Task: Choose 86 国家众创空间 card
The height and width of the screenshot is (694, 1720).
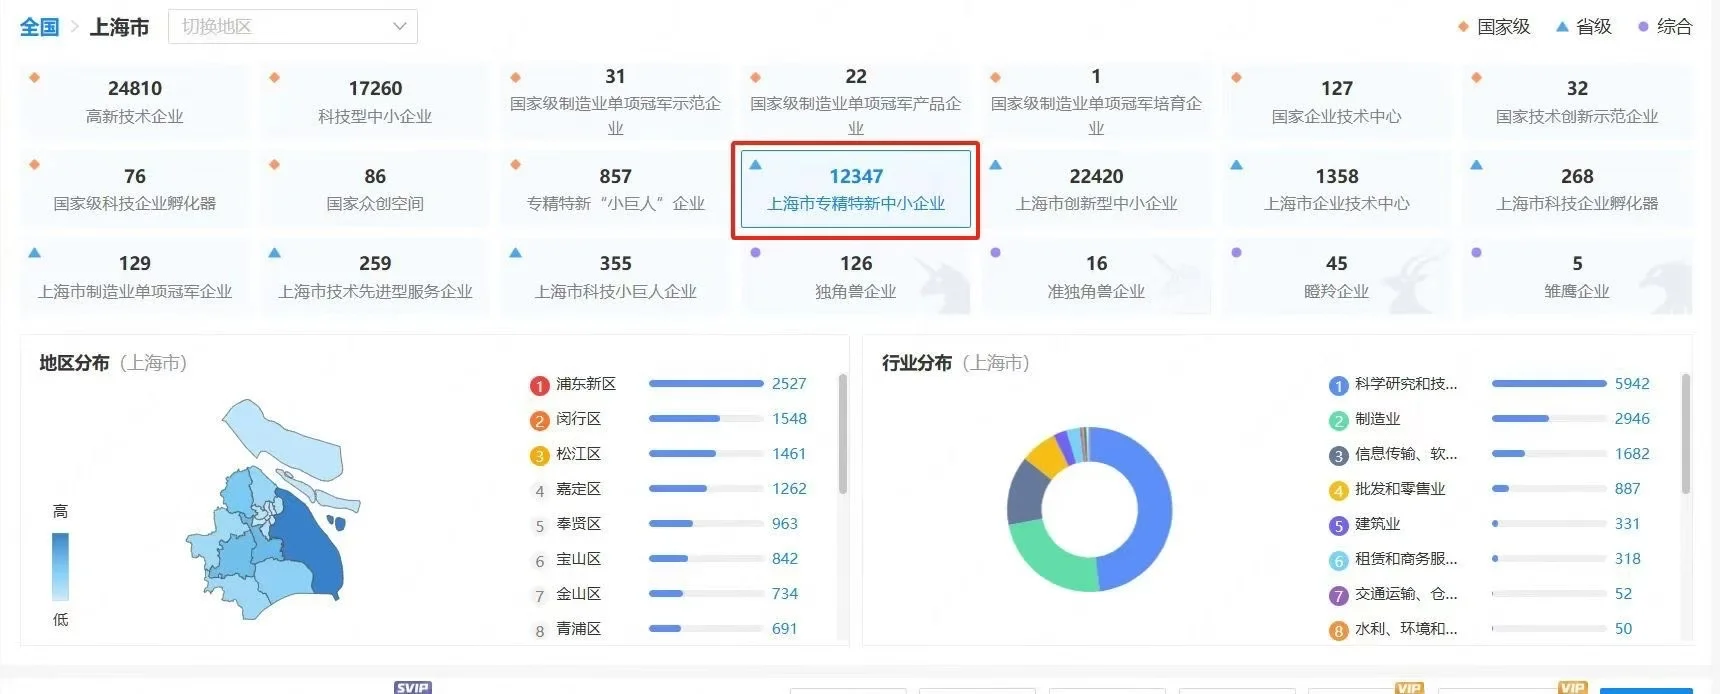Action: coord(375,189)
